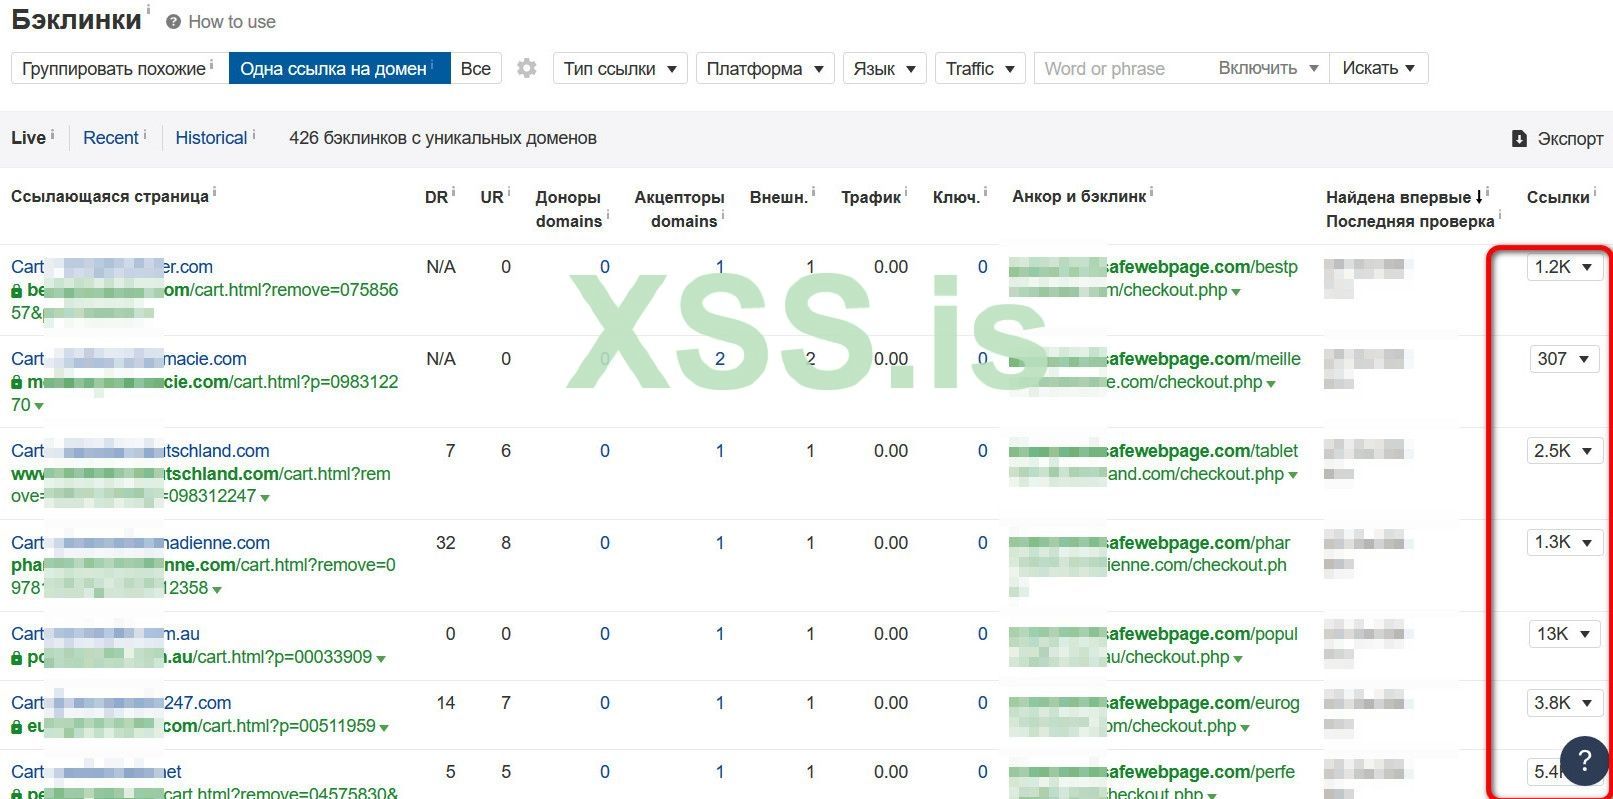Image resolution: width=1613 pixels, height=799 pixels.
Task: Expand URL arrow after cart.html?p=00511959
Action: pyautogui.click(x=384, y=728)
